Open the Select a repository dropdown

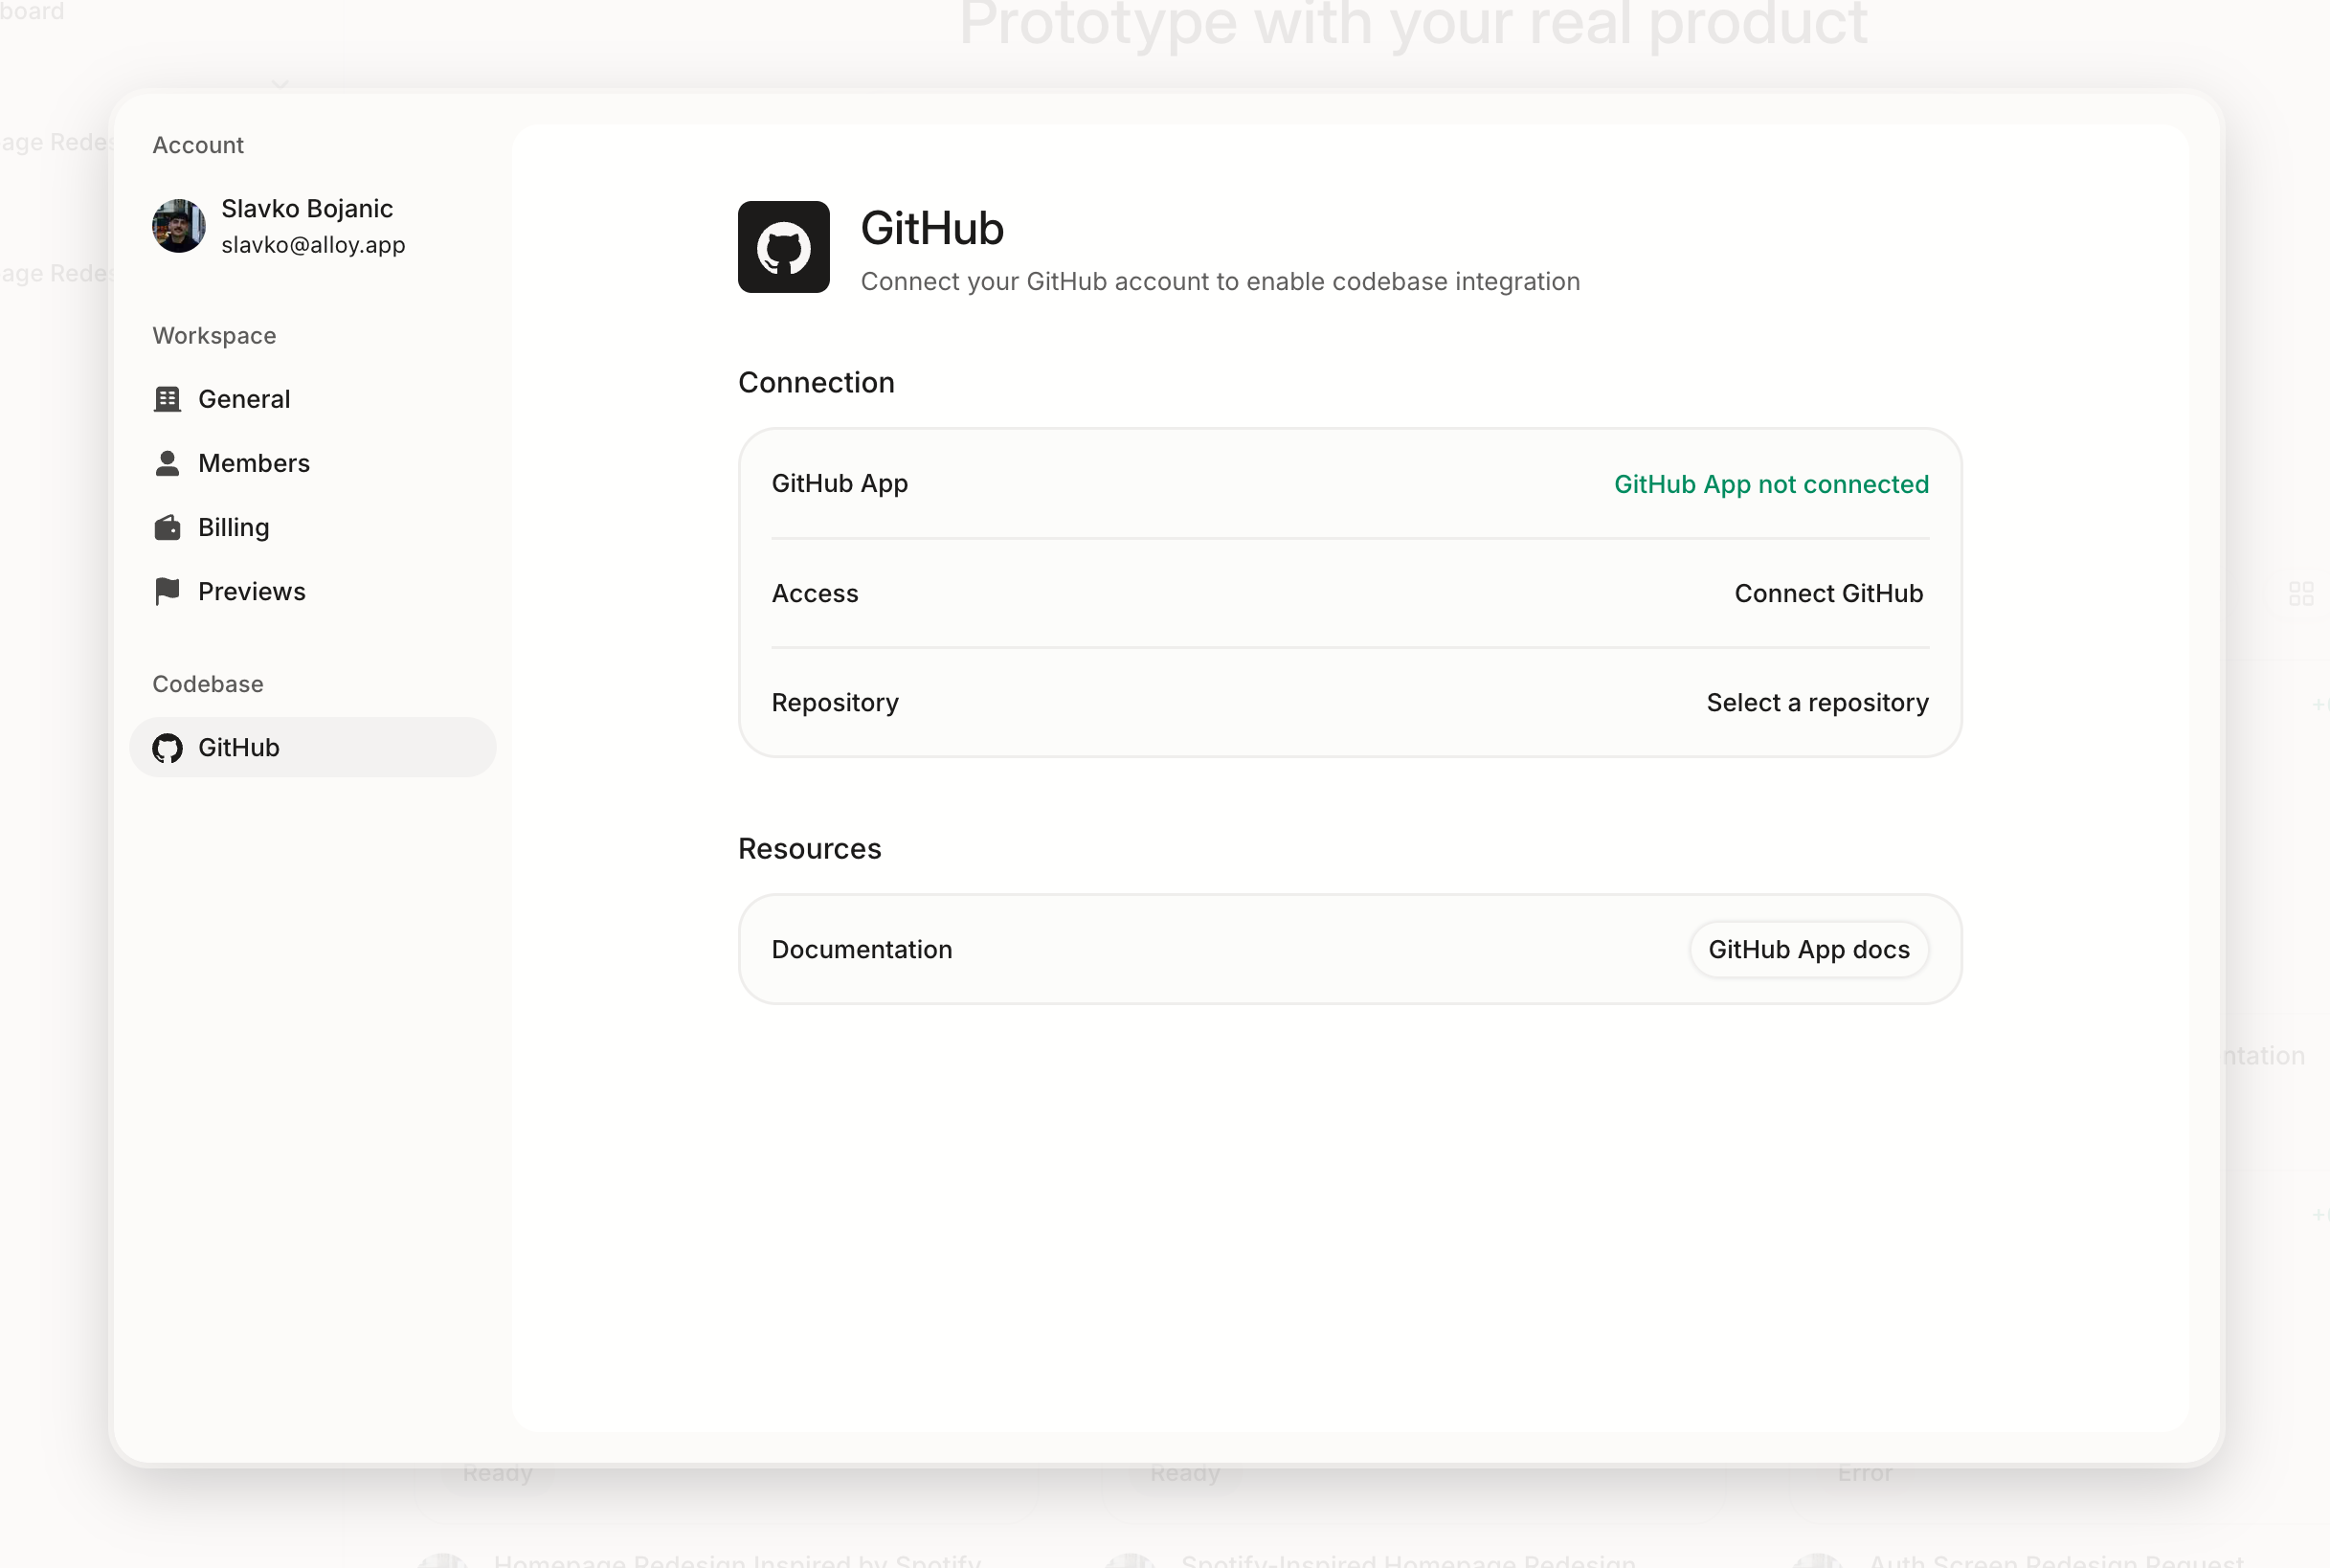1816,702
